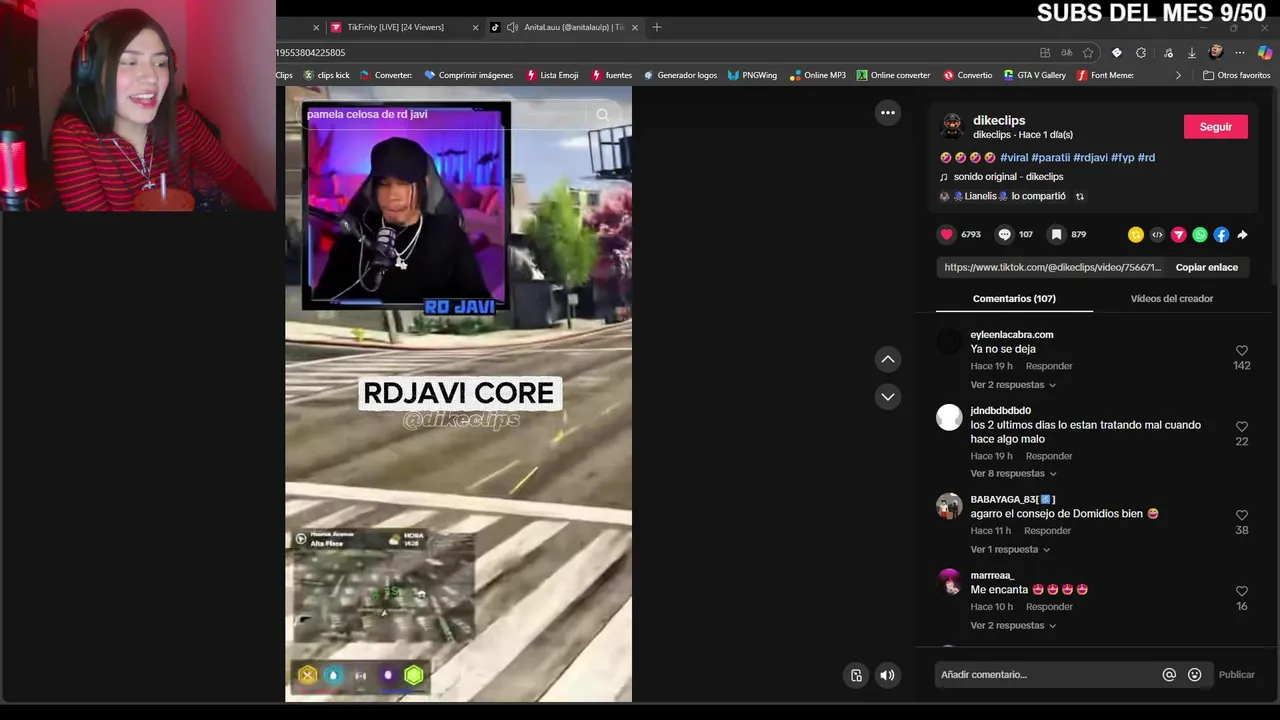Like eyleenlacabra.com's comment heart

(1242, 350)
